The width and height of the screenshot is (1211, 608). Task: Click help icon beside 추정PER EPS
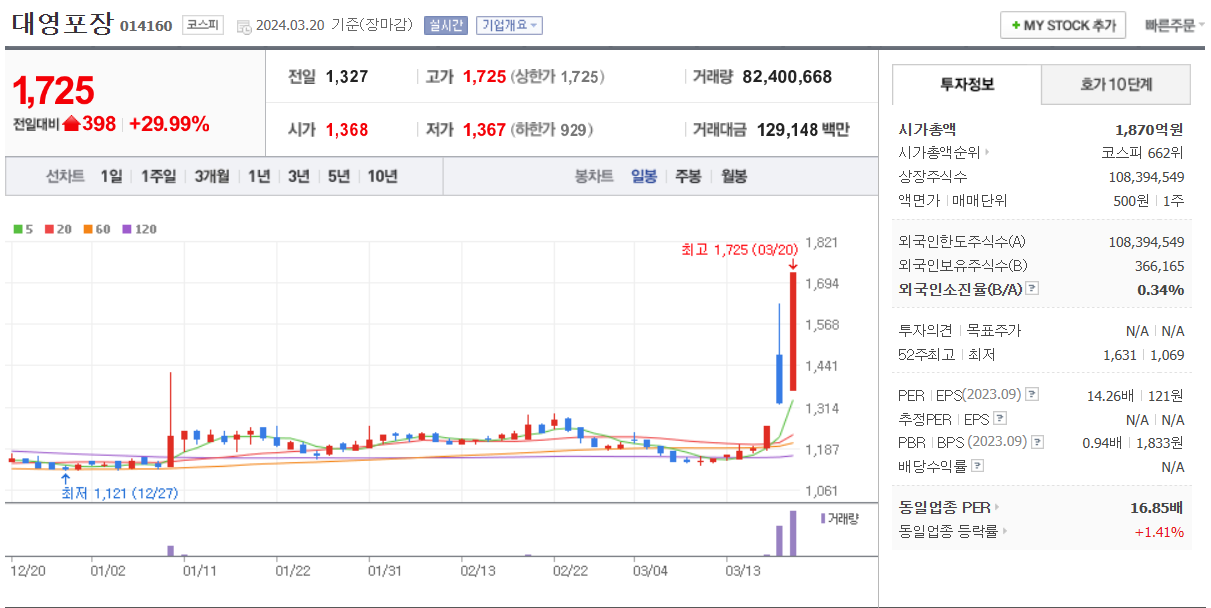click(1000, 419)
